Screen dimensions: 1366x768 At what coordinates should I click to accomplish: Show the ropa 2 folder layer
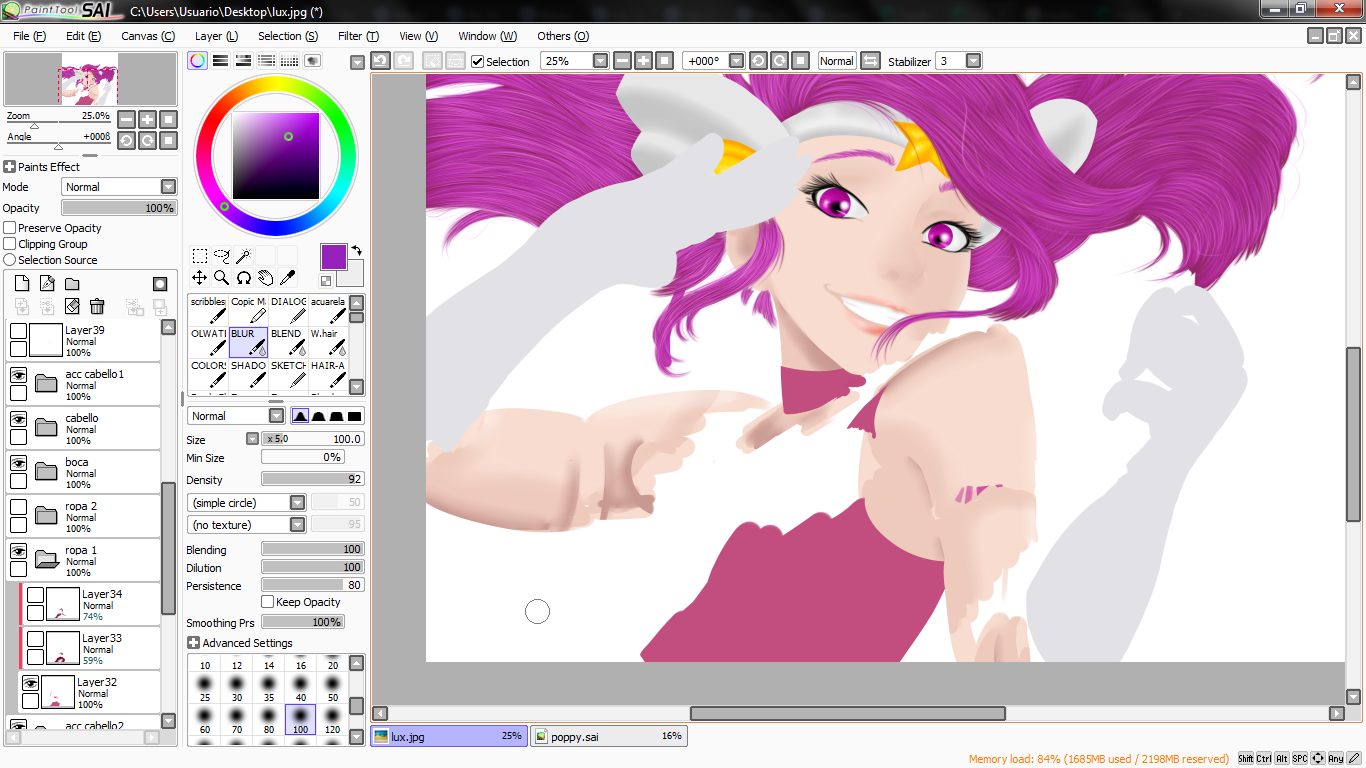point(18,508)
